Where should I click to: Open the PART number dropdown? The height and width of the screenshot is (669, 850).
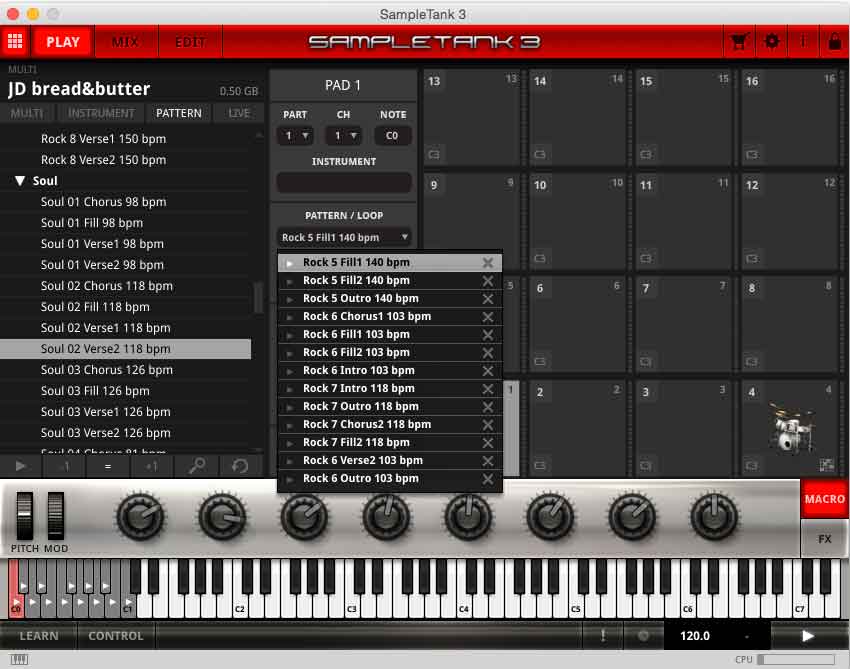click(x=295, y=135)
